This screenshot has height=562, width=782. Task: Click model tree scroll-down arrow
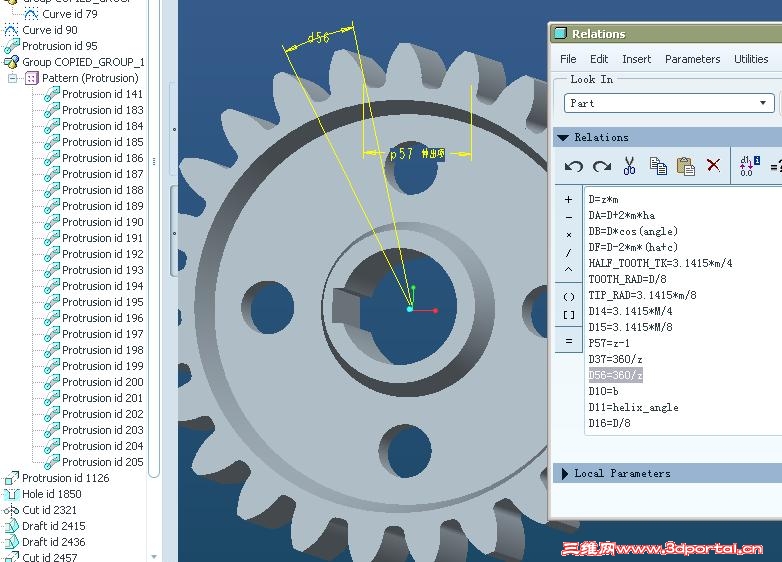(x=154, y=556)
